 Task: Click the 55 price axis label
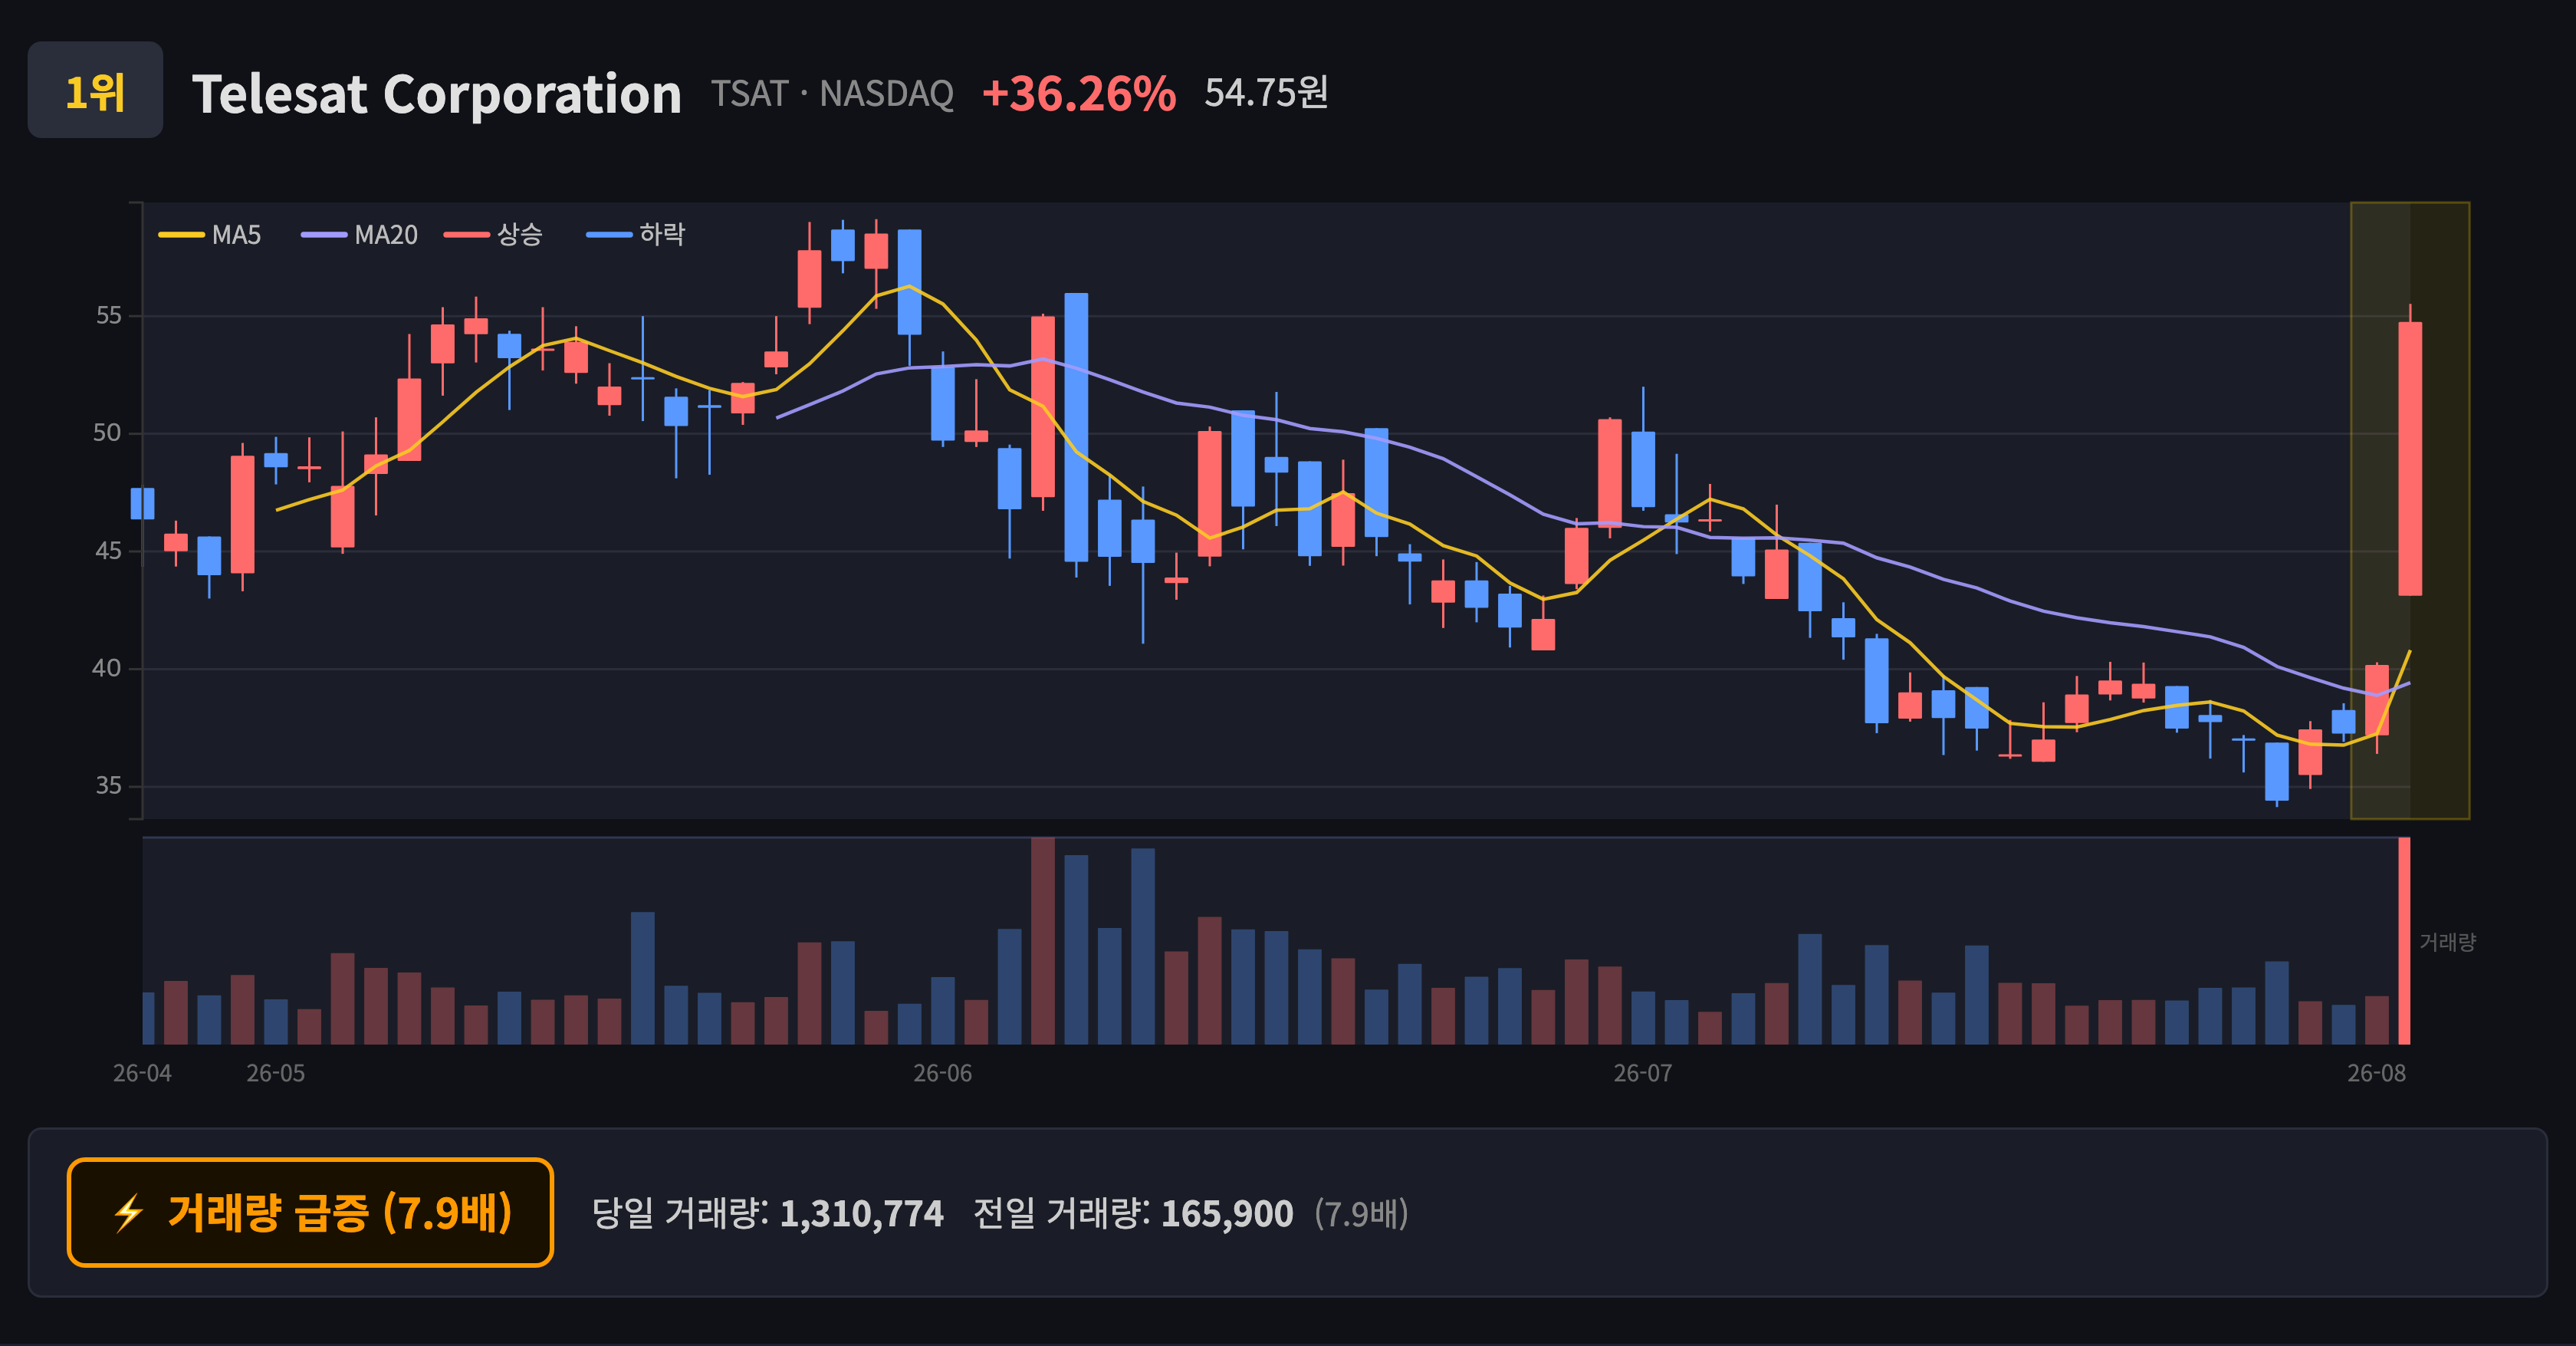tap(108, 316)
